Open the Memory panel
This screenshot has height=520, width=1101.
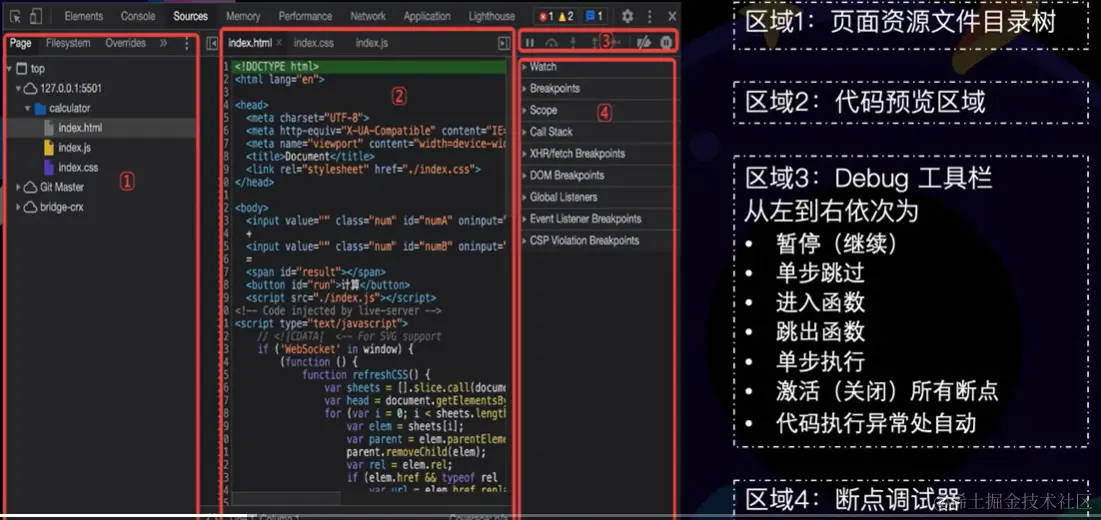pos(243,16)
